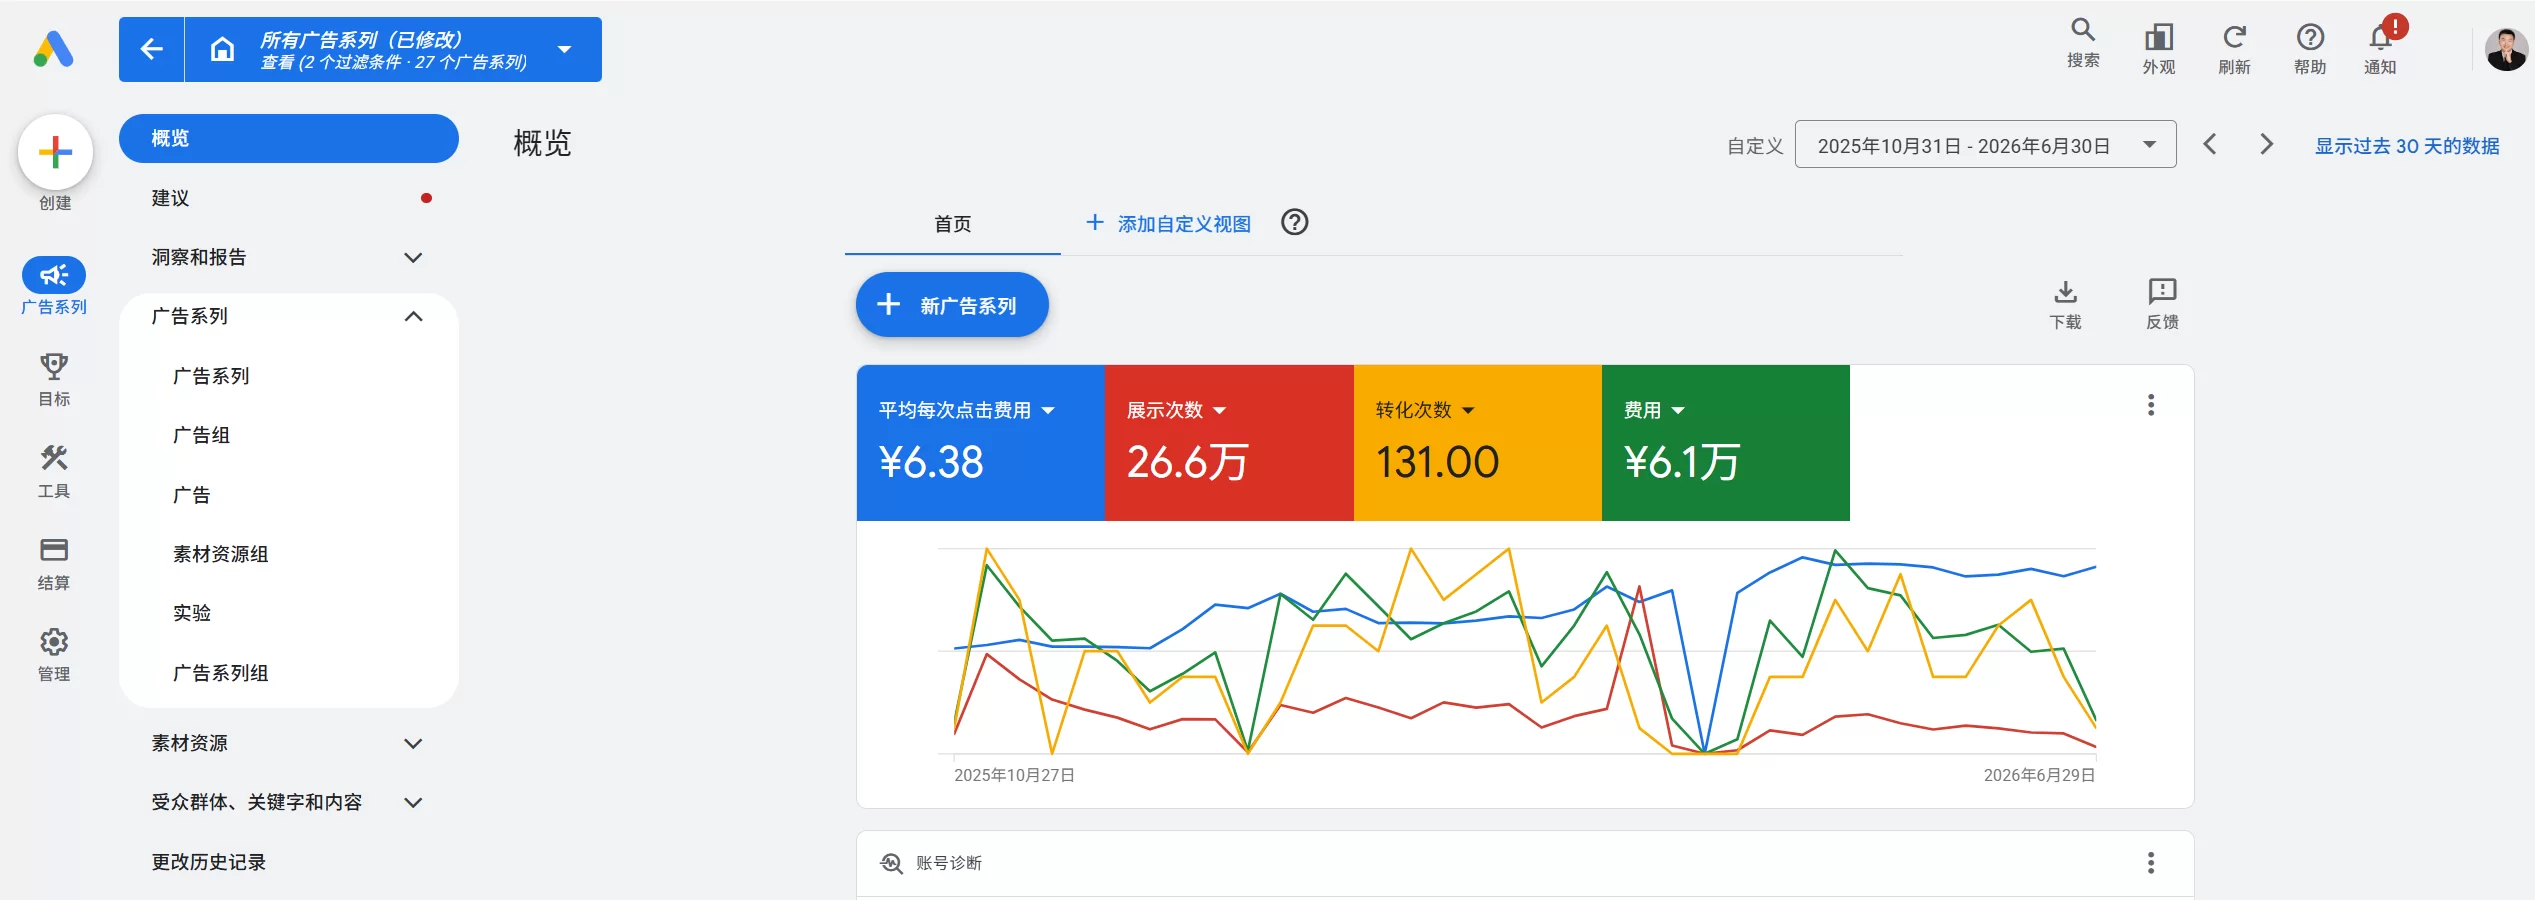The height and width of the screenshot is (900, 2535).
Task: Open the 账号诊断 card three-dot menu
Action: pyautogui.click(x=2151, y=863)
